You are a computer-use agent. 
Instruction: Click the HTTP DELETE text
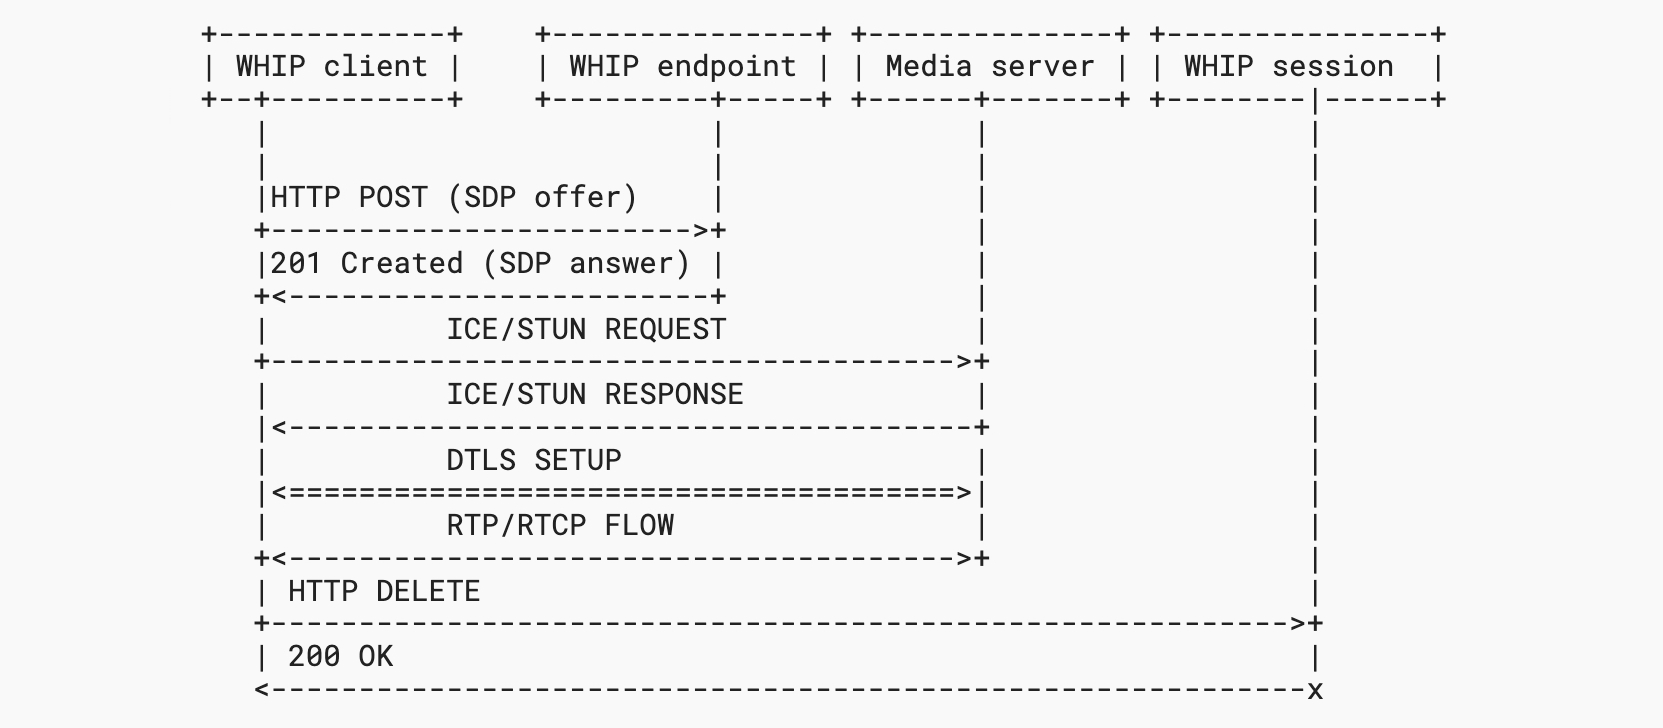pyautogui.click(x=383, y=592)
